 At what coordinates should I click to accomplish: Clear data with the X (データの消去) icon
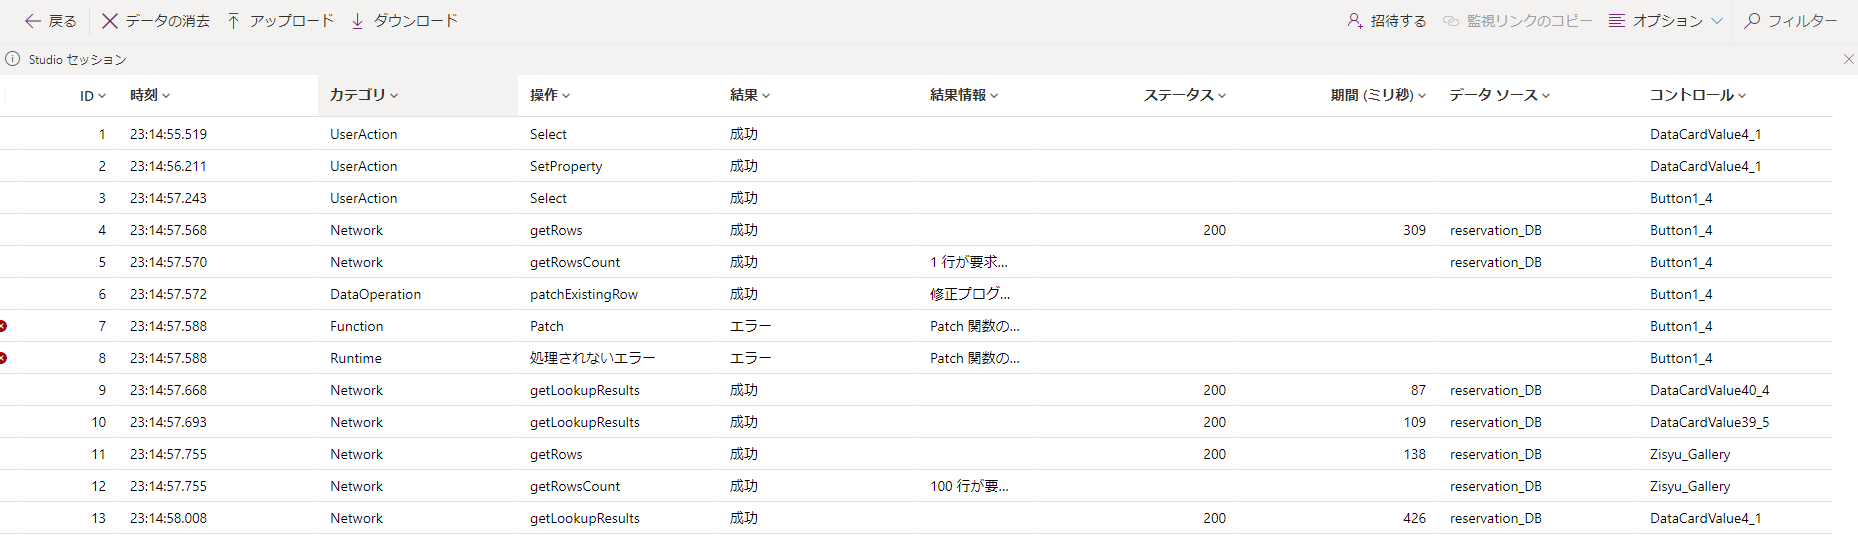[x=110, y=21]
